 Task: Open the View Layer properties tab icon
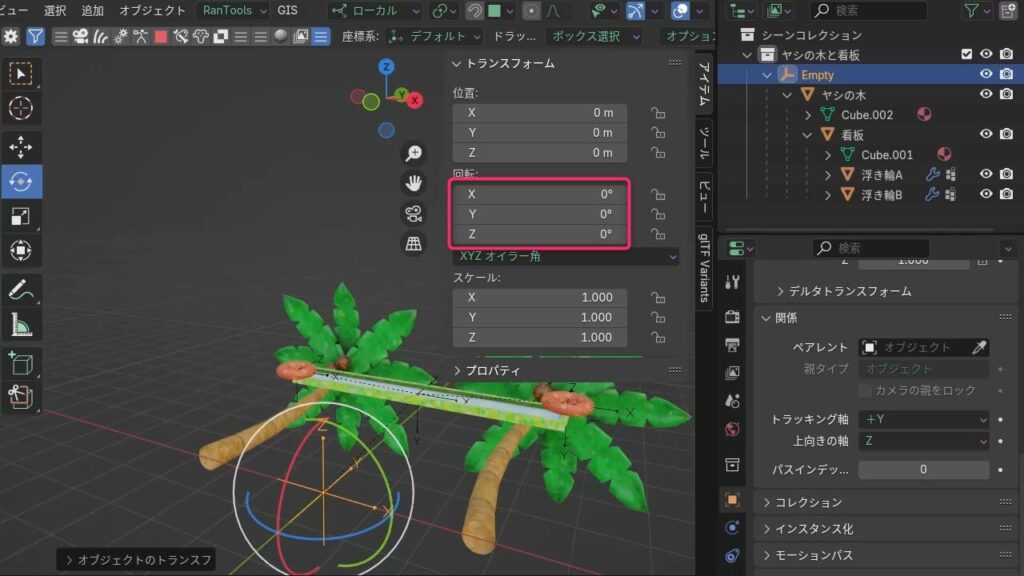[732, 372]
